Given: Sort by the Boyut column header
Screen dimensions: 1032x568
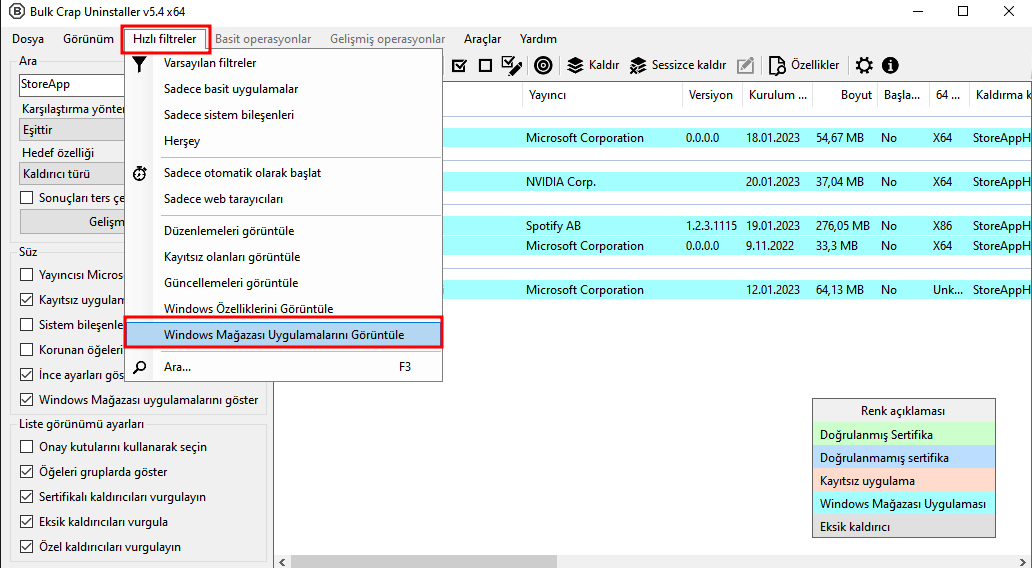Looking at the screenshot, I should (844, 95).
